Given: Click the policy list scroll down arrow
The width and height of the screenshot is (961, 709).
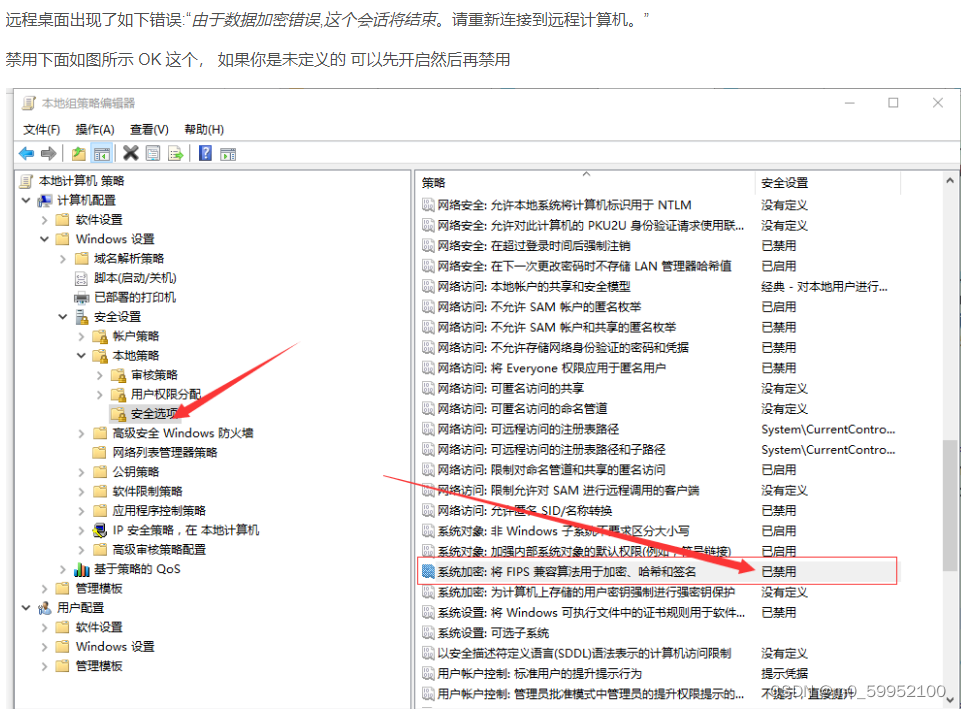Looking at the screenshot, I should click(949, 699).
